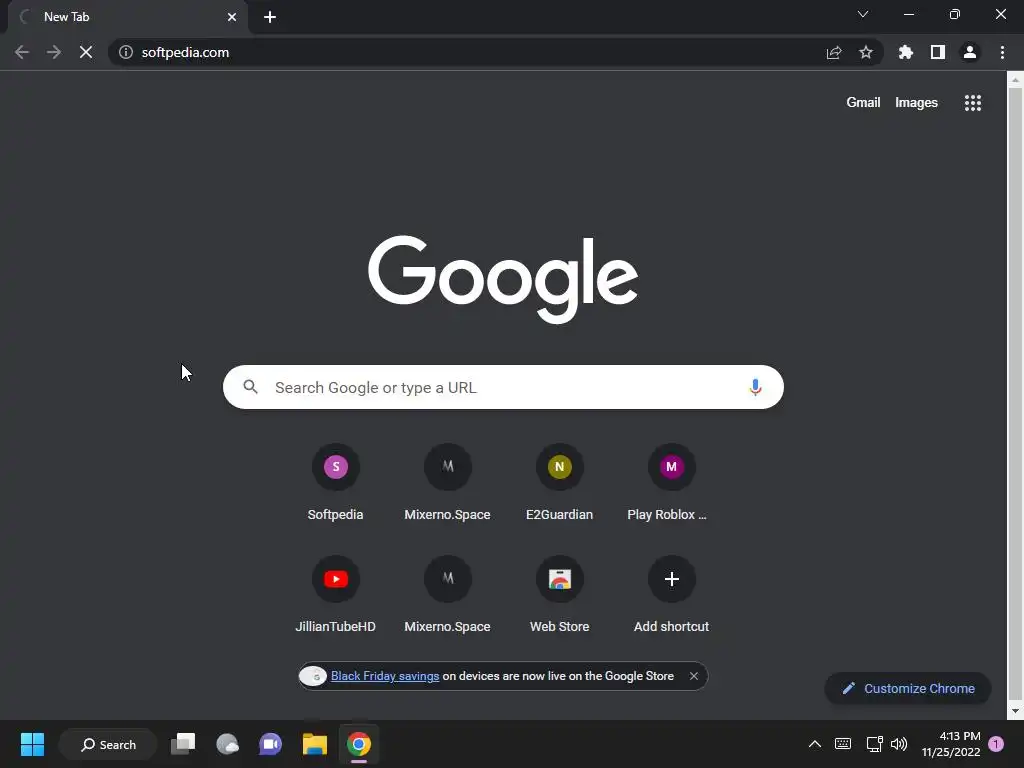Follow the Black Friday savings link

pos(385,676)
